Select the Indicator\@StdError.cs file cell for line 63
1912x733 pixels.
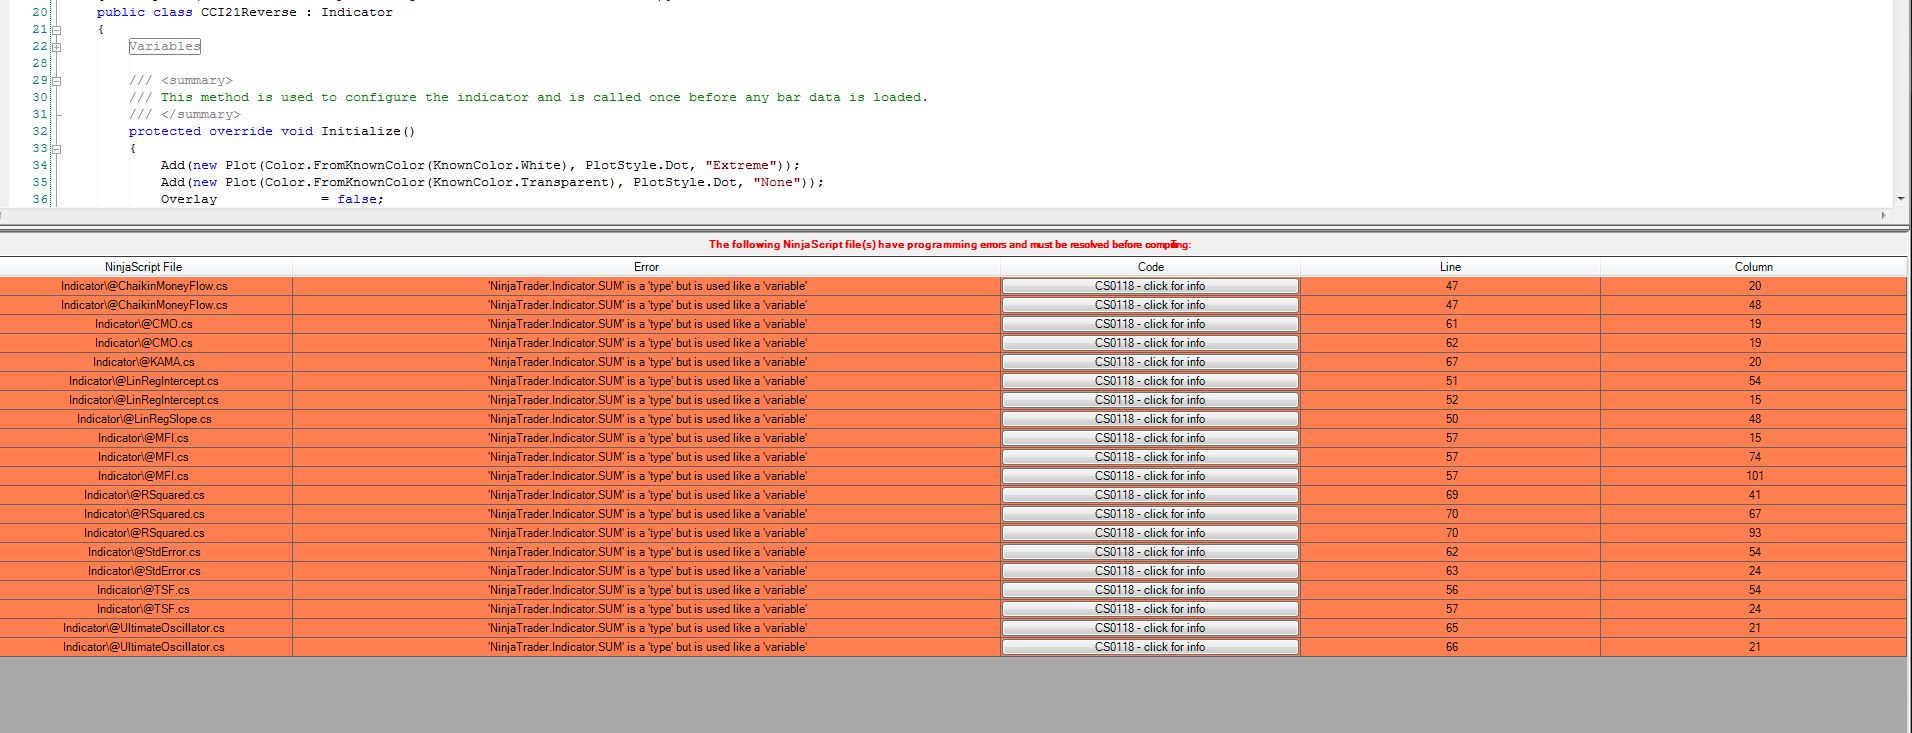click(x=144, y=571)
